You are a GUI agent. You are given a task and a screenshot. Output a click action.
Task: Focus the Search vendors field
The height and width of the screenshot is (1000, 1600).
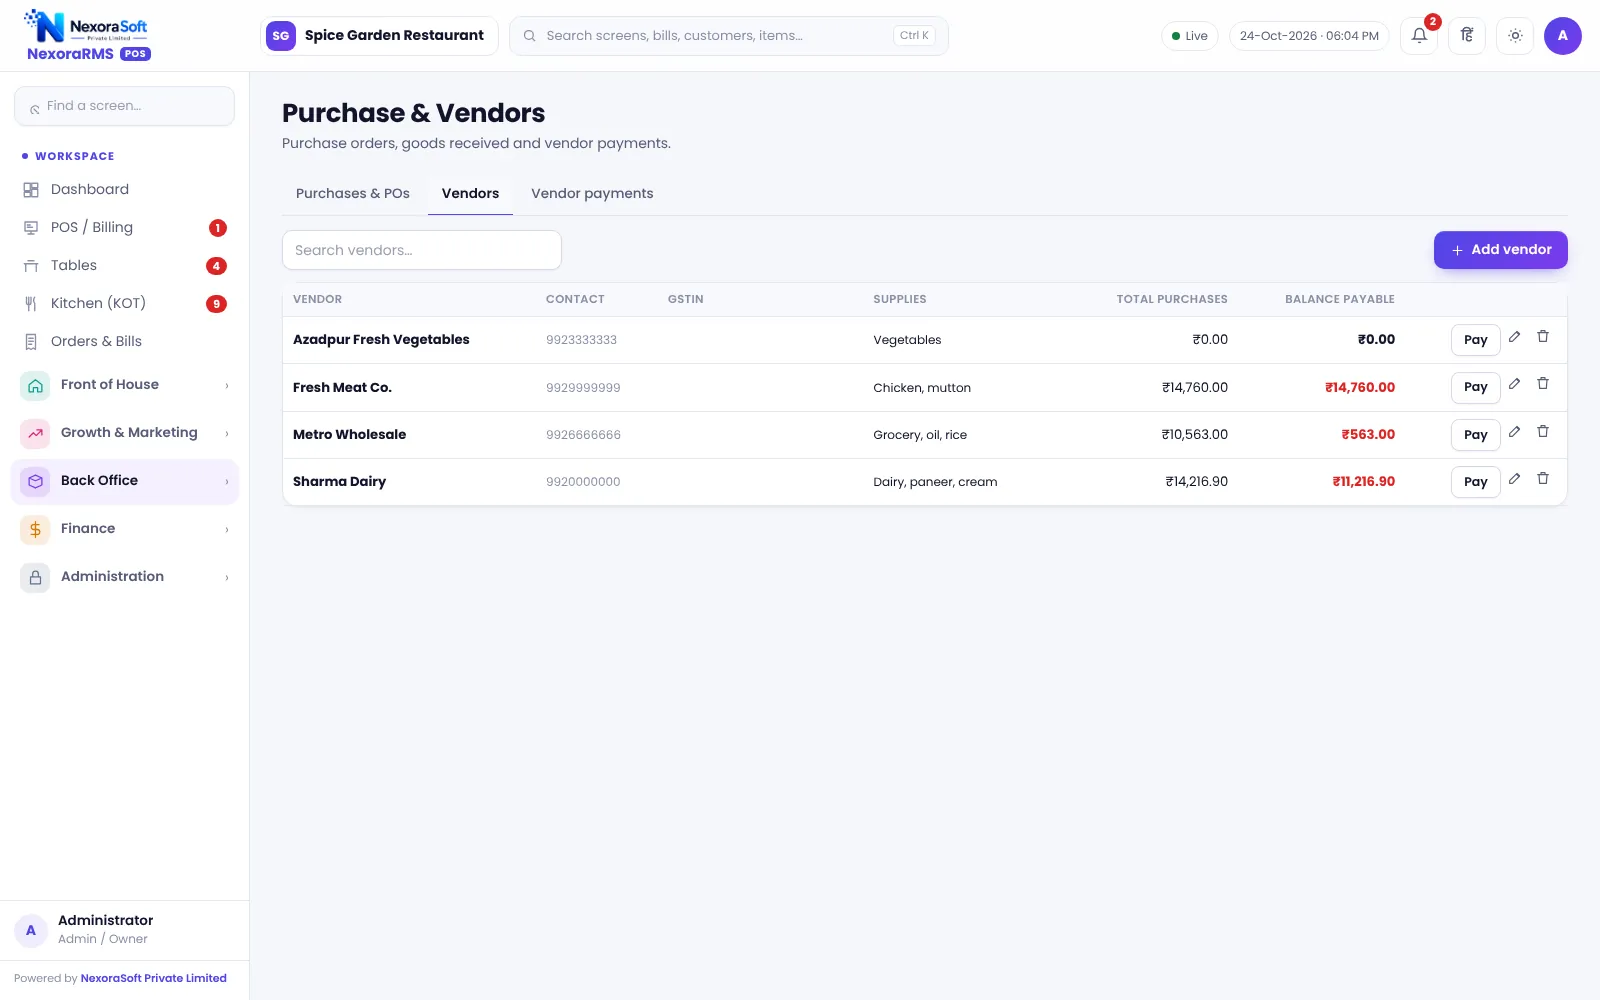point(422,250)
